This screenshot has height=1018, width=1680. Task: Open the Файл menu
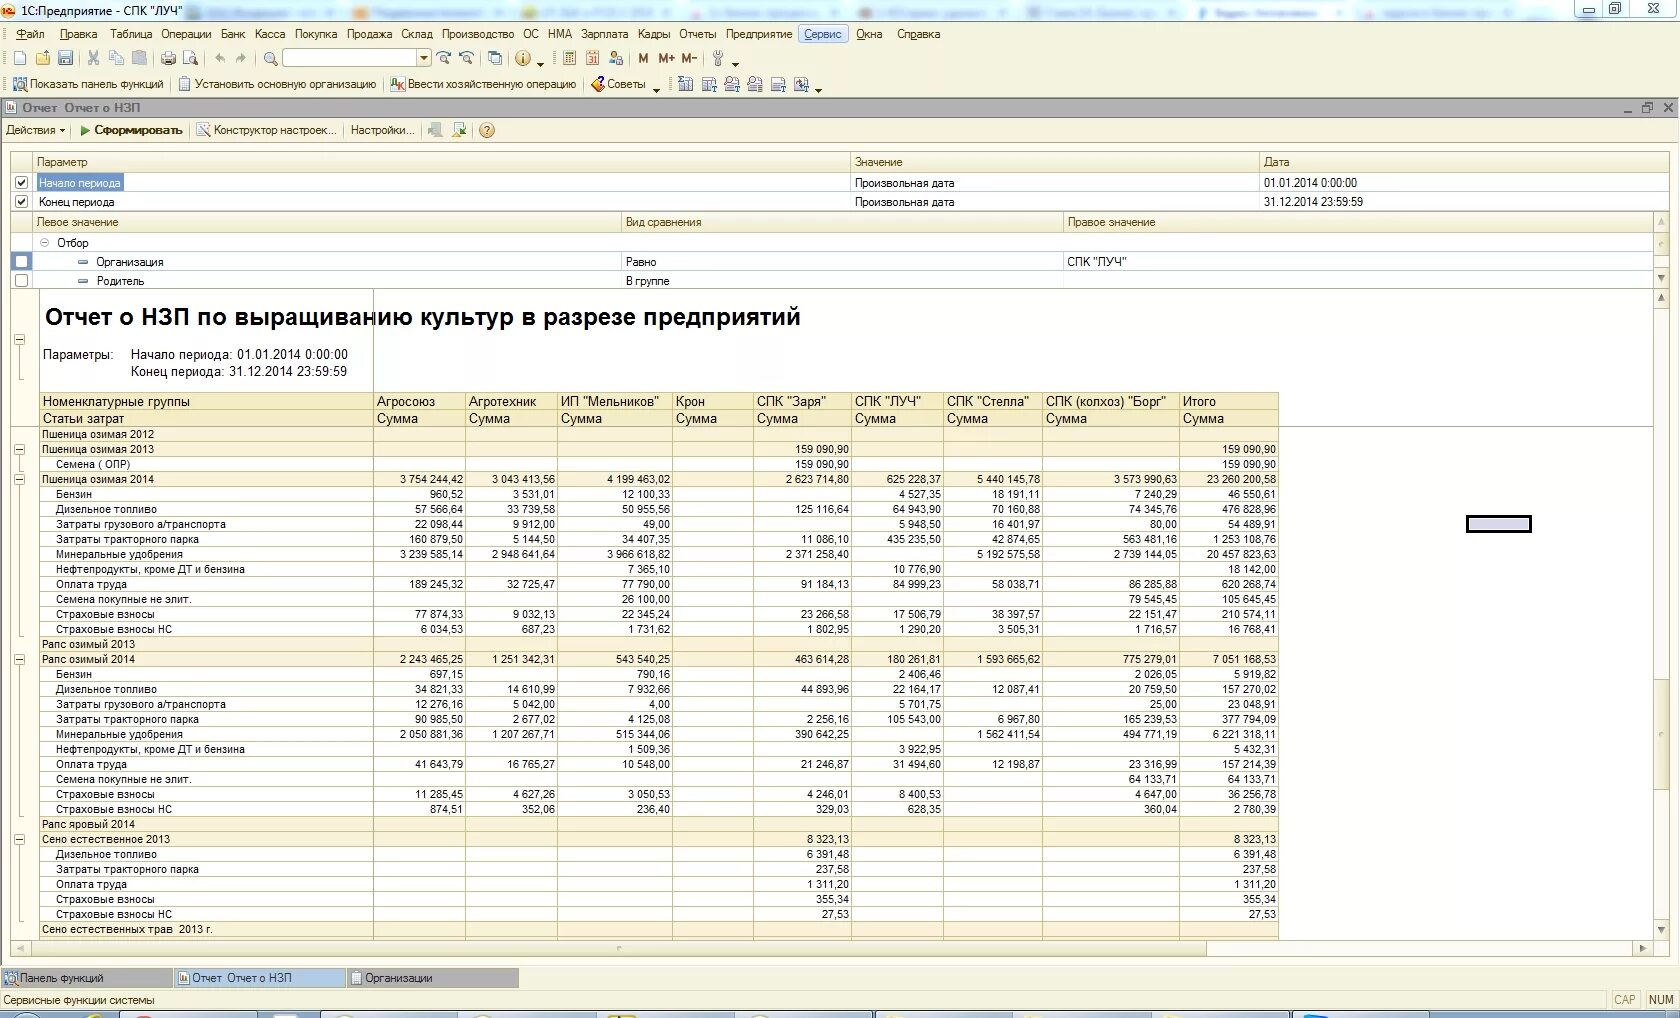click(30, 34)
